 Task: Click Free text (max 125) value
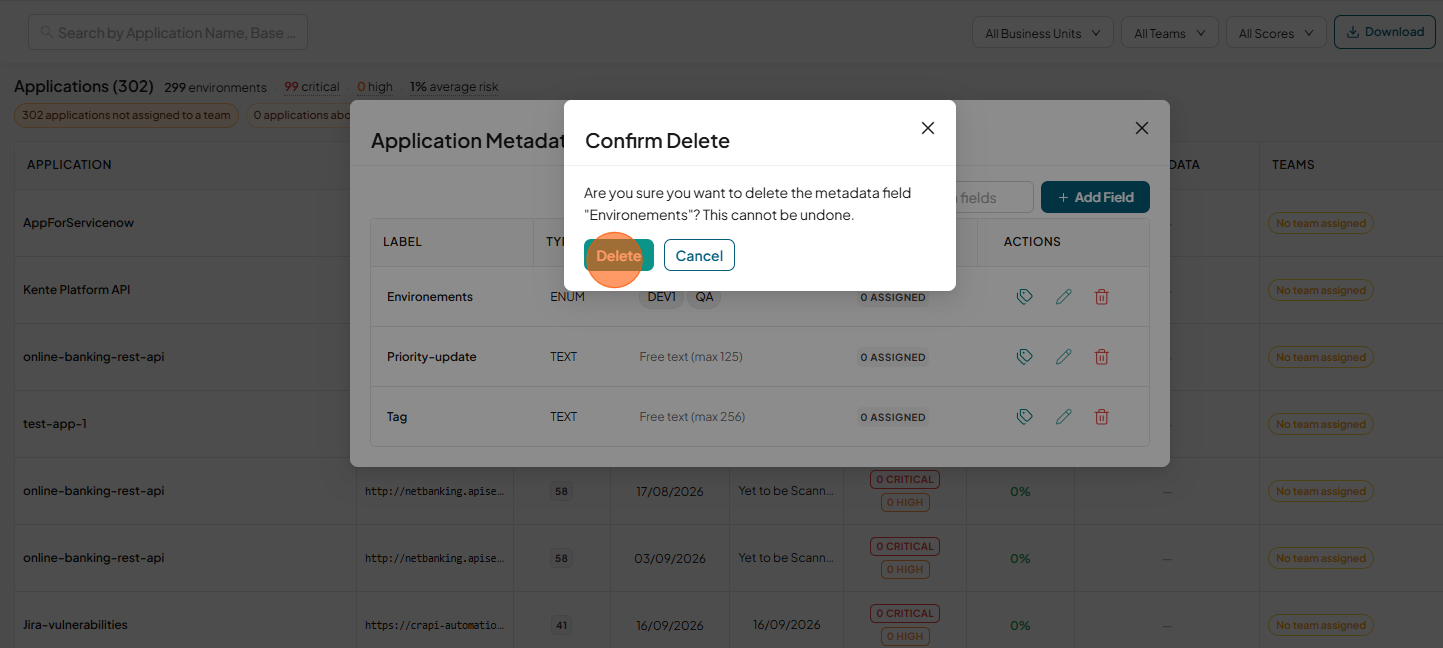pos(691,357)
